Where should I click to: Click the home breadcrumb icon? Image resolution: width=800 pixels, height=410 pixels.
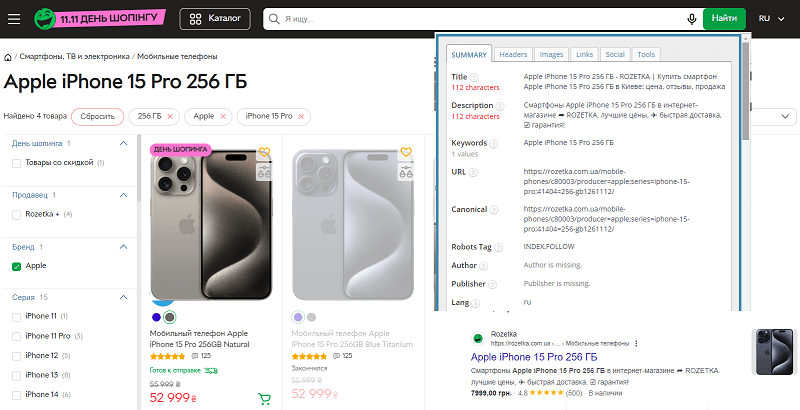click(8, 57)
